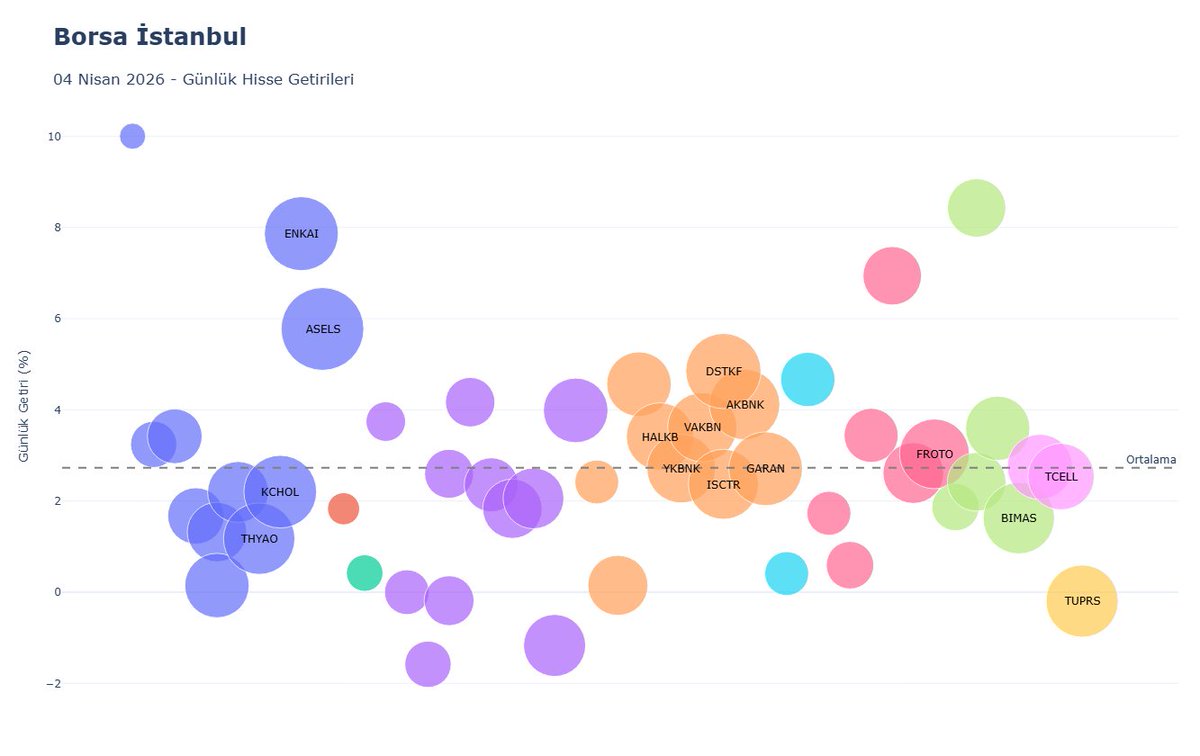Click the GARAN bubble

(x=765, y=468)
